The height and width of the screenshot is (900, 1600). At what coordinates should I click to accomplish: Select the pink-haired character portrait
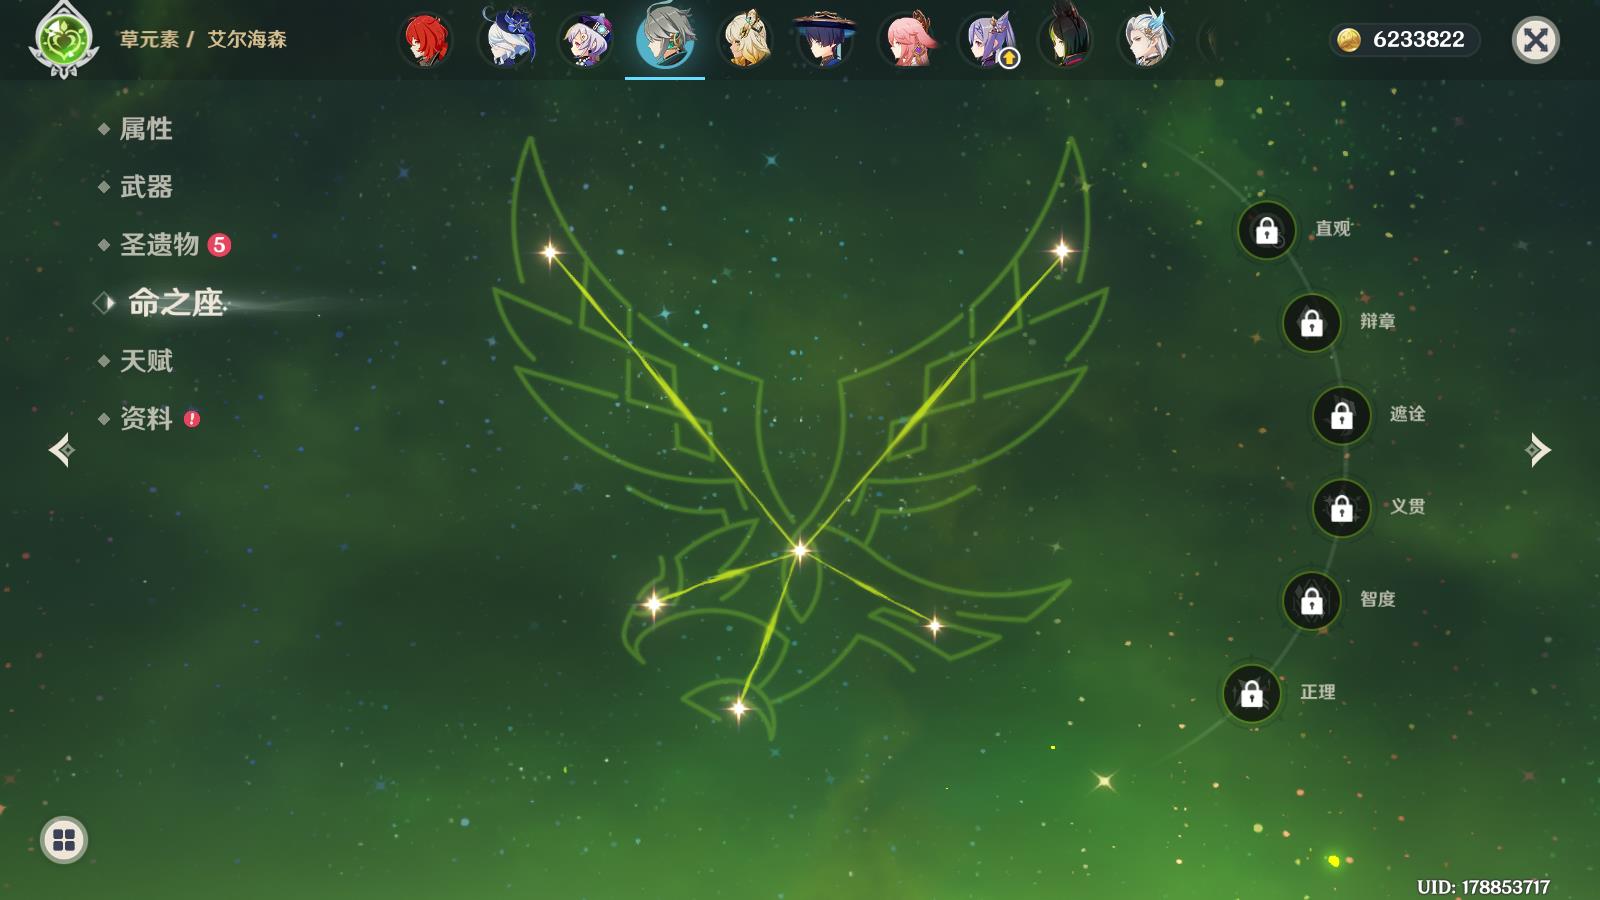(x=906, y=40)
